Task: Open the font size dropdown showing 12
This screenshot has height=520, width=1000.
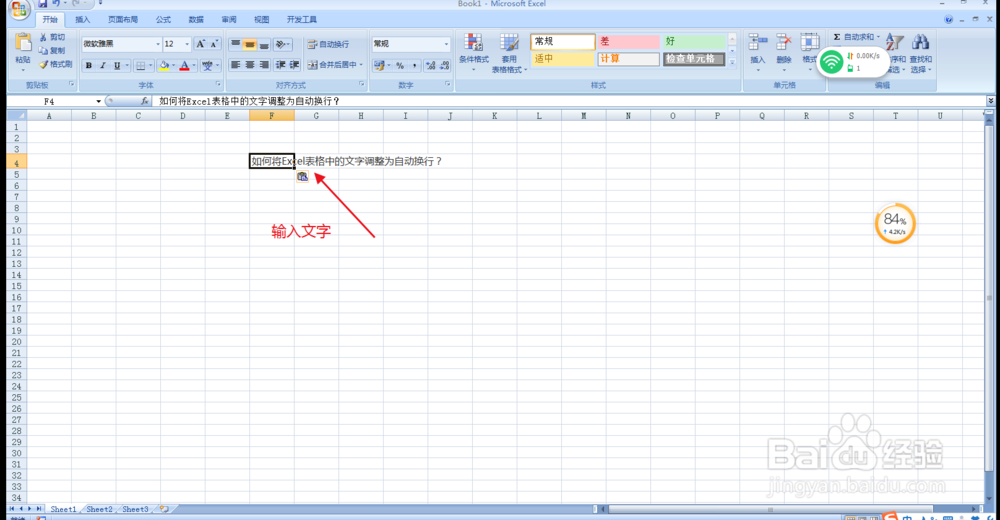Action: tap(187, 44)
